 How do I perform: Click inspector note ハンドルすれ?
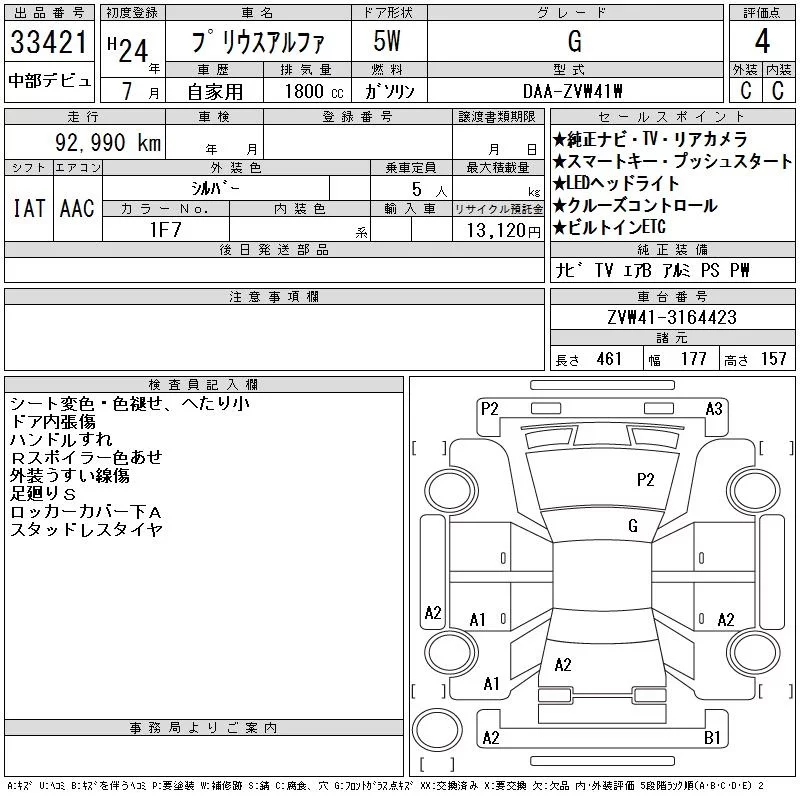tap(61, 439)
